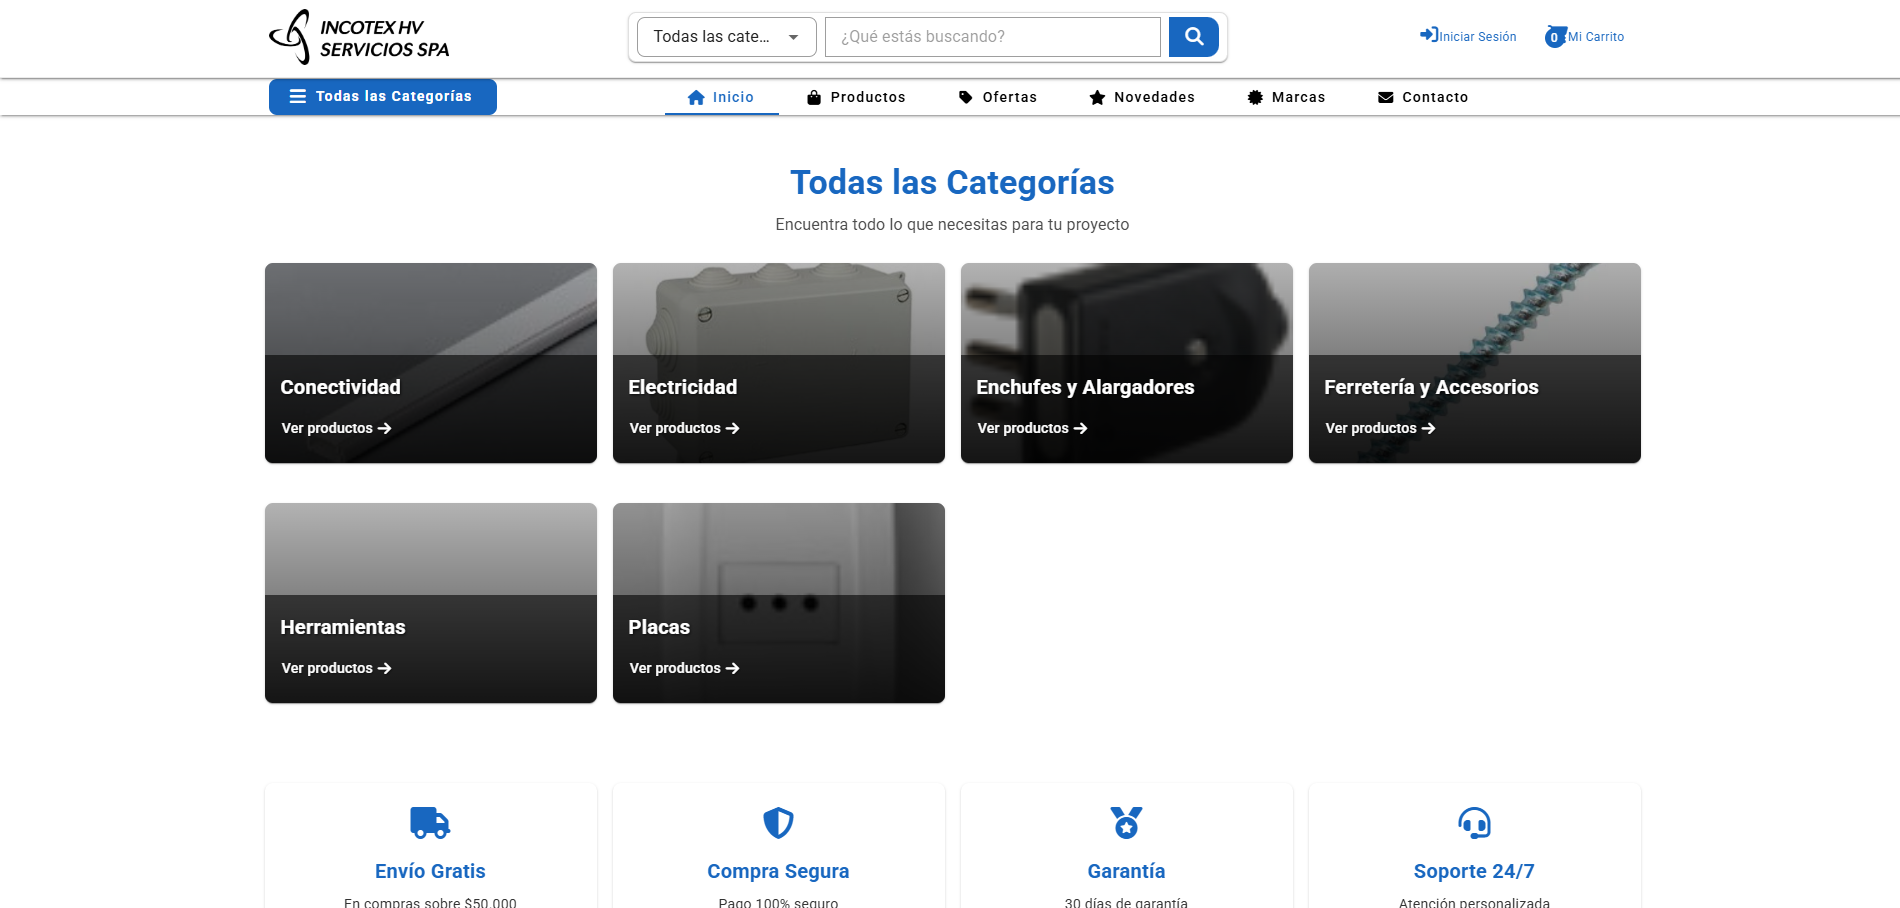Image resolution: width=1900 pixels, height=908 pixels.
Task: Open the Todas las categorías search filter dropdown
Action: [724, 36]
